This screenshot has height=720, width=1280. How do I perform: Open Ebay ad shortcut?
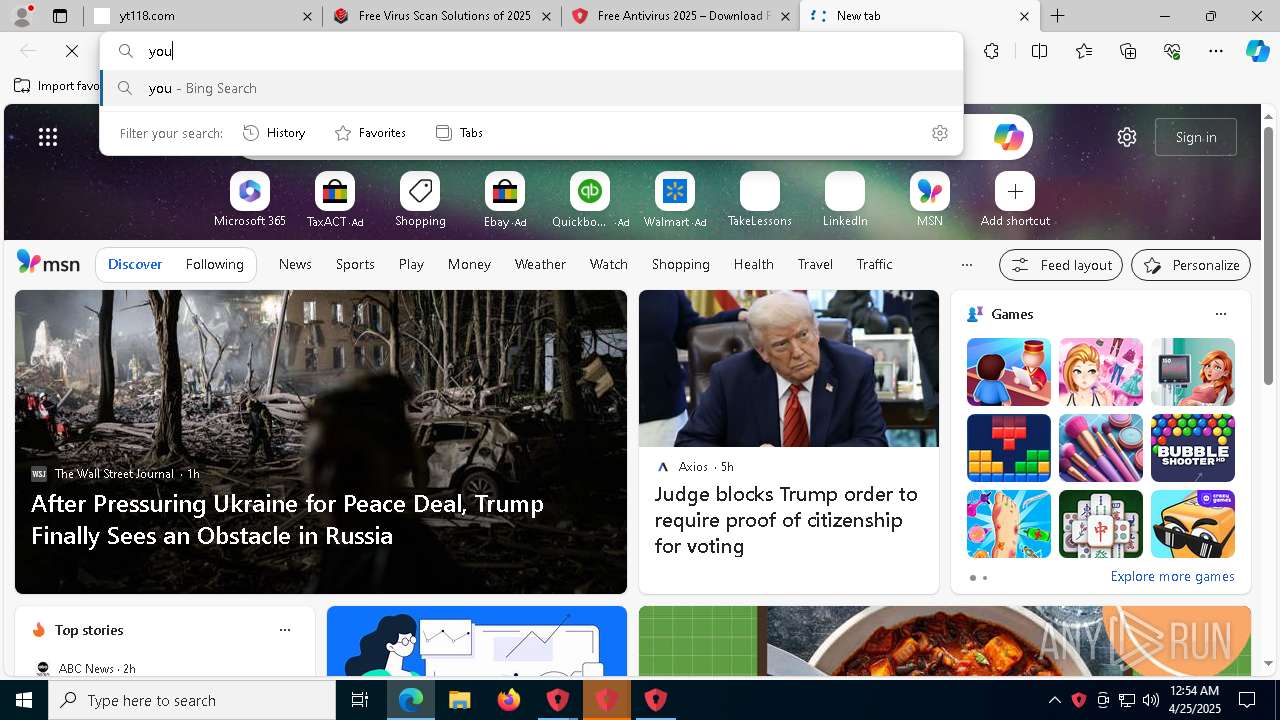[505, 200]
